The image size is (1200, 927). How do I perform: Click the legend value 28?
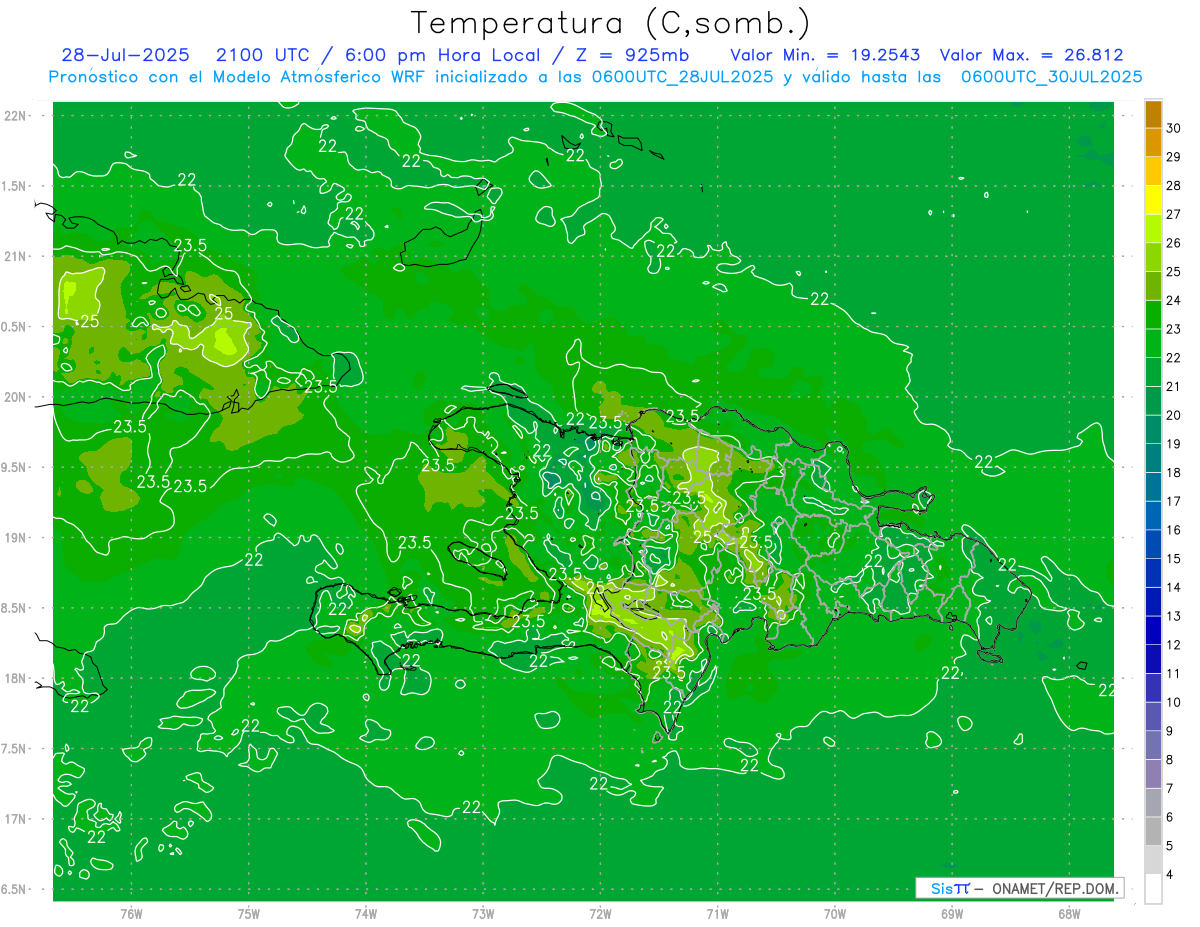[1174, 186]
